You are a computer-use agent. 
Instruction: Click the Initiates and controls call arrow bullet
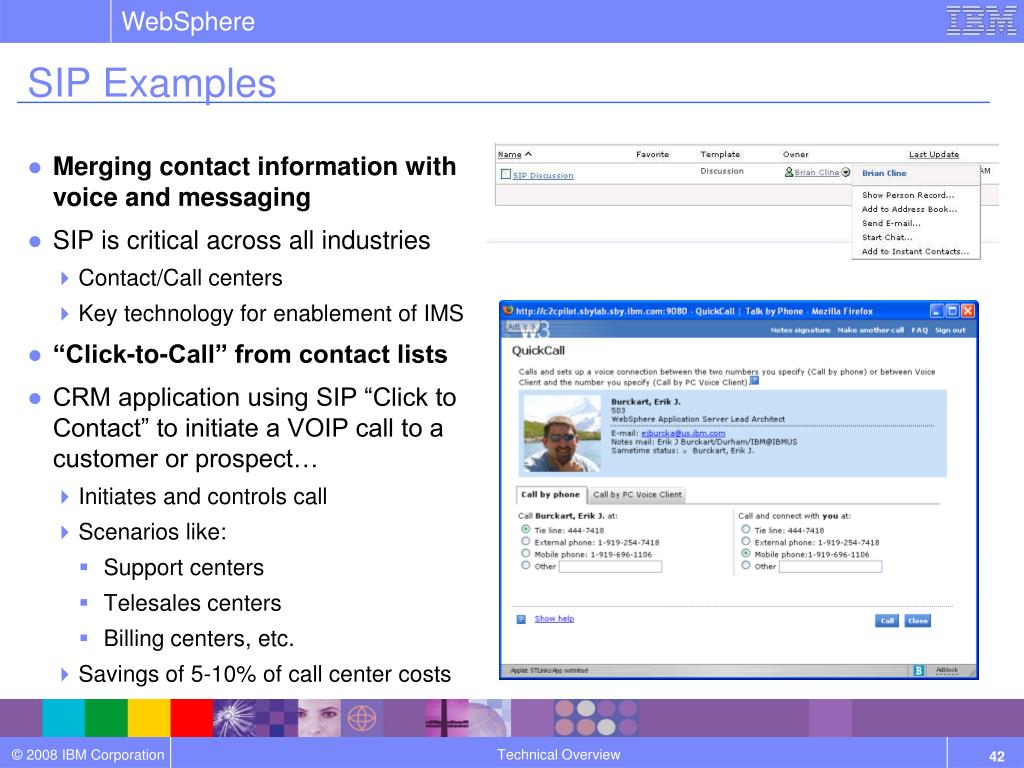[64, 497]
